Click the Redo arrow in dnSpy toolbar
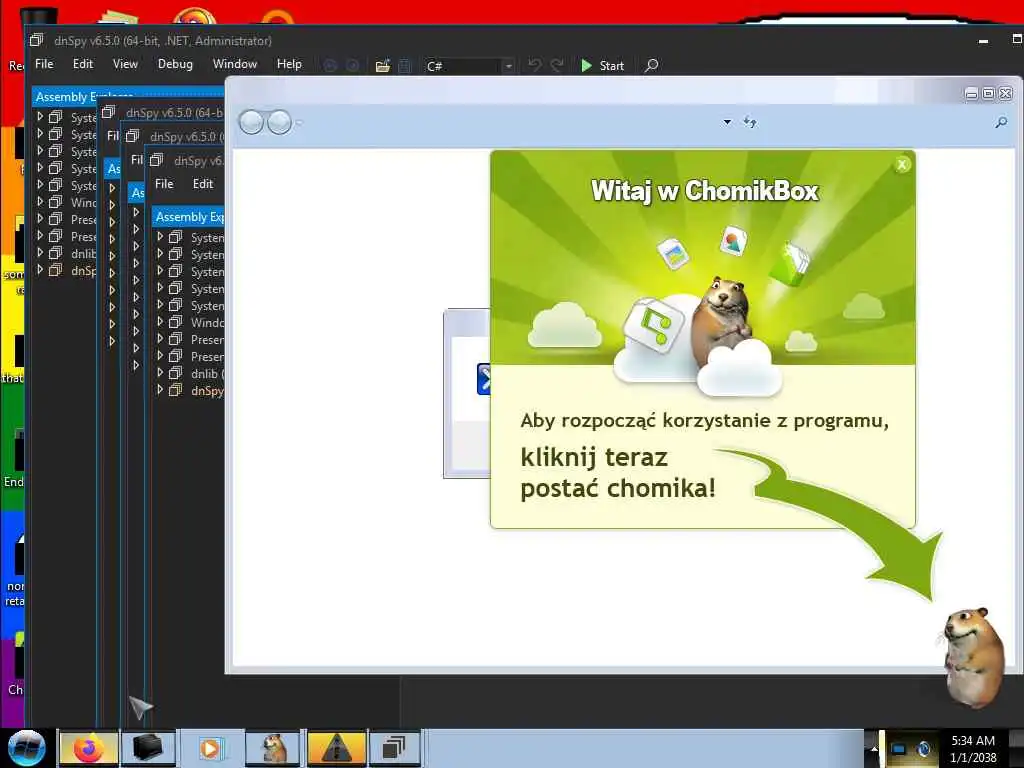The height and width of the screenshot is (768, 1024). coord(557,65)
